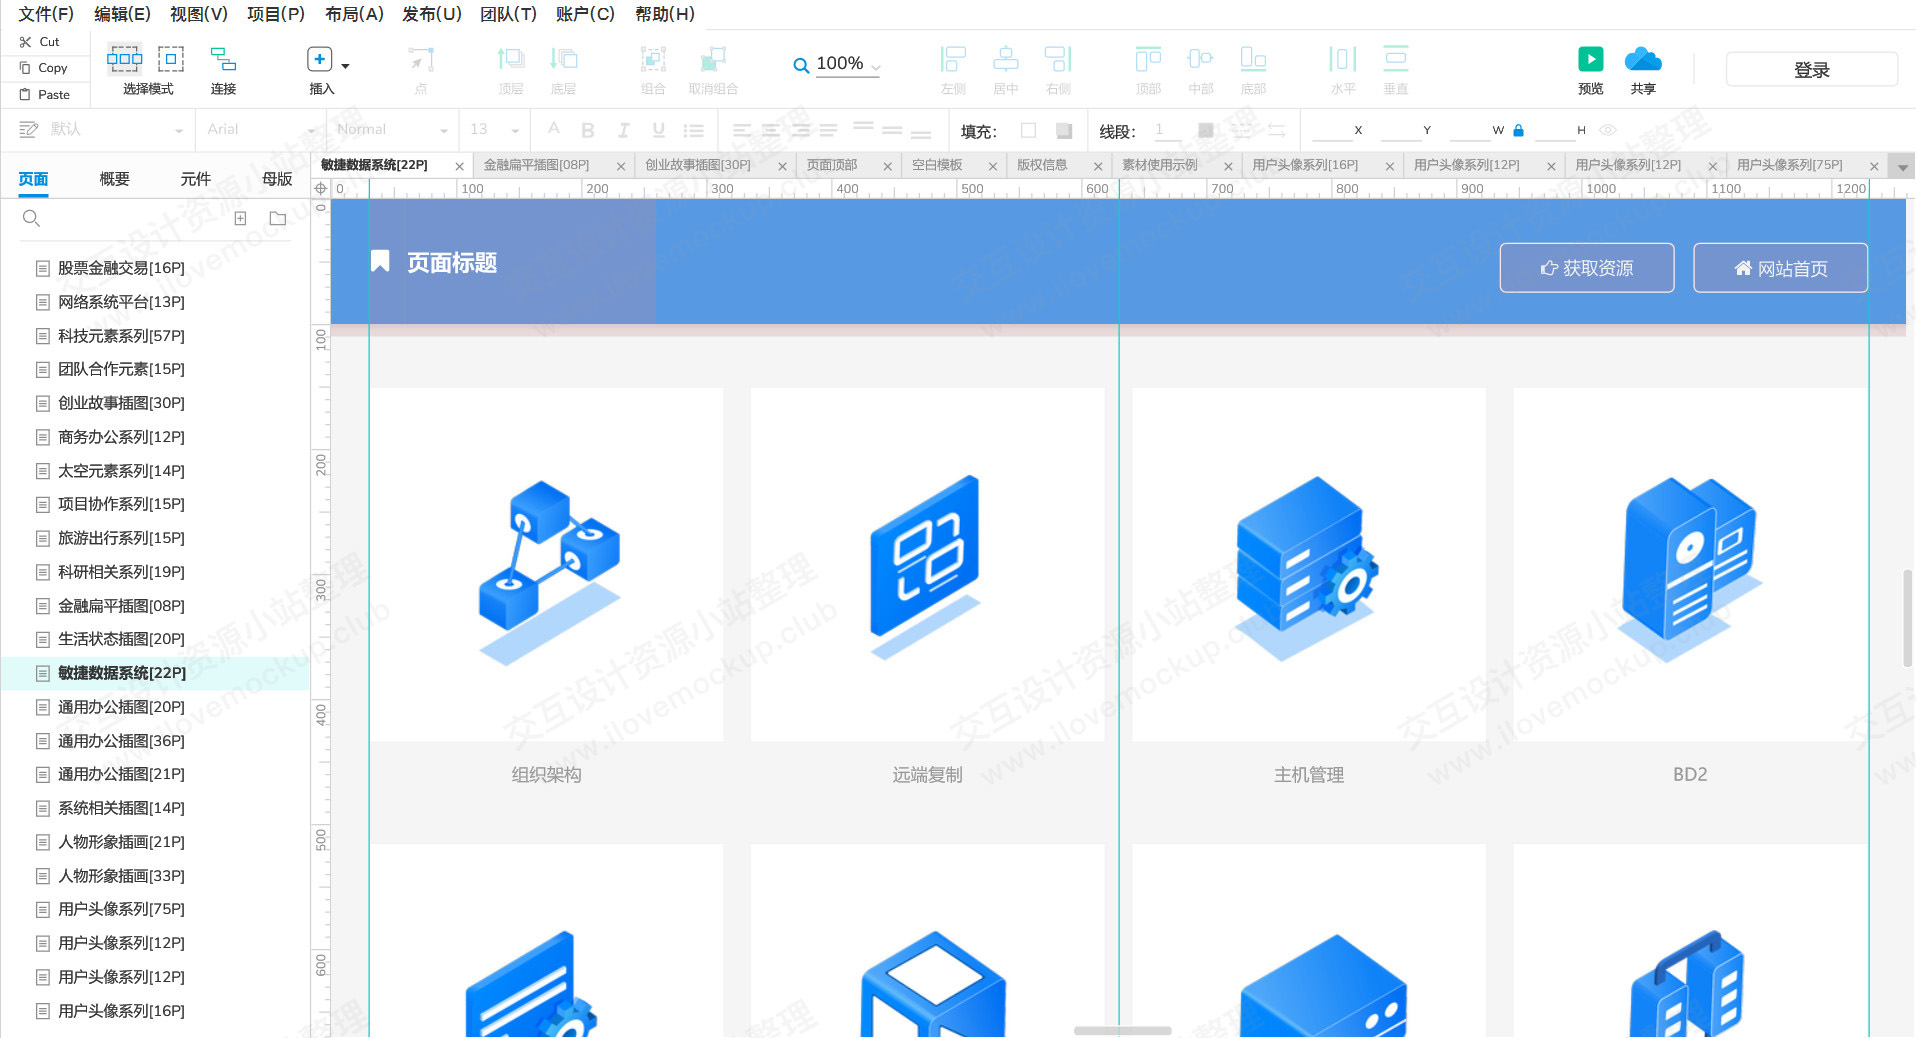Select the Connect (连接) tool icon
Viewport: 1916px width, 1038px height.
[x=223, y=59]
